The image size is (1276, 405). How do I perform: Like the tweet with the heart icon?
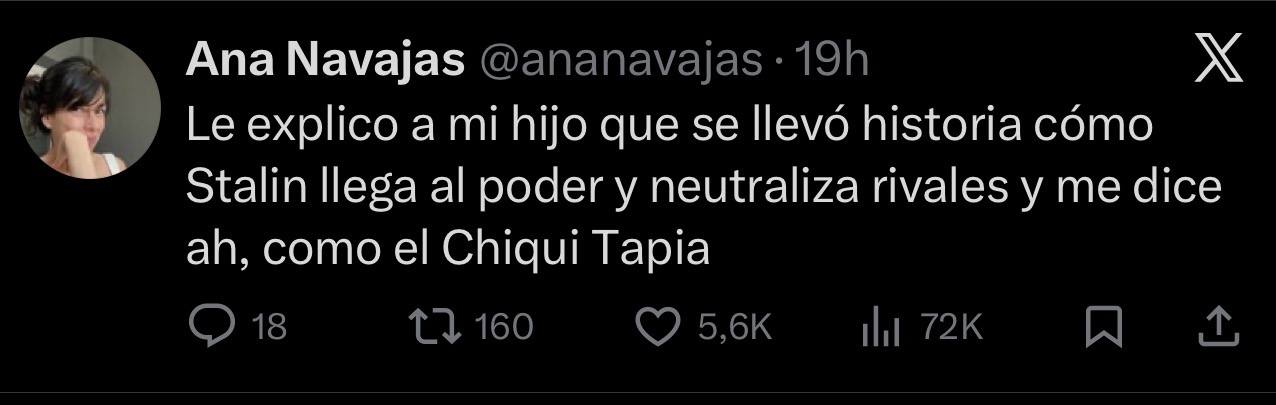pyautogui.click(x=658, y=327)
